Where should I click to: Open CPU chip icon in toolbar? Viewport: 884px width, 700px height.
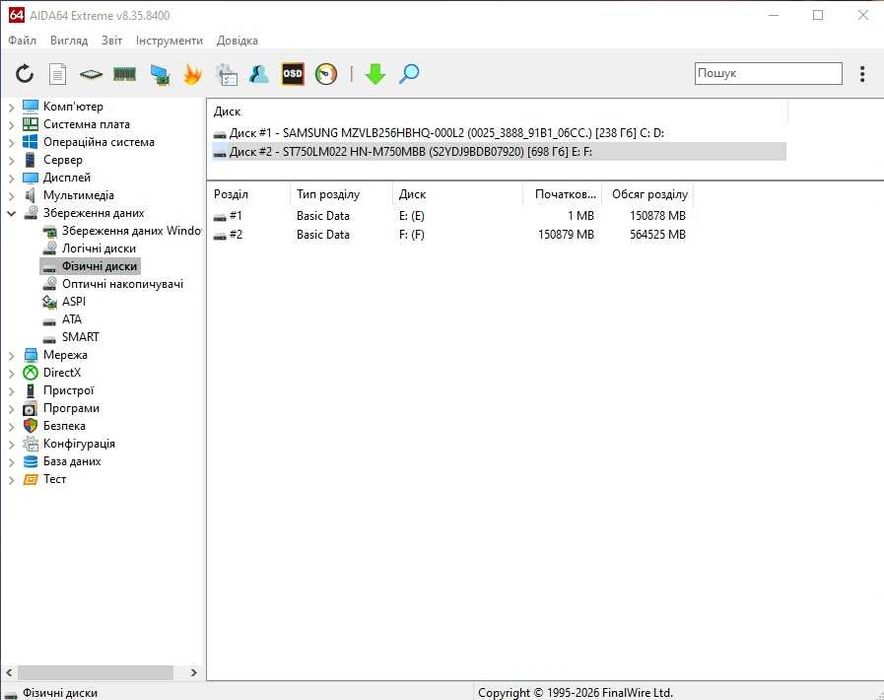[91, 74]
